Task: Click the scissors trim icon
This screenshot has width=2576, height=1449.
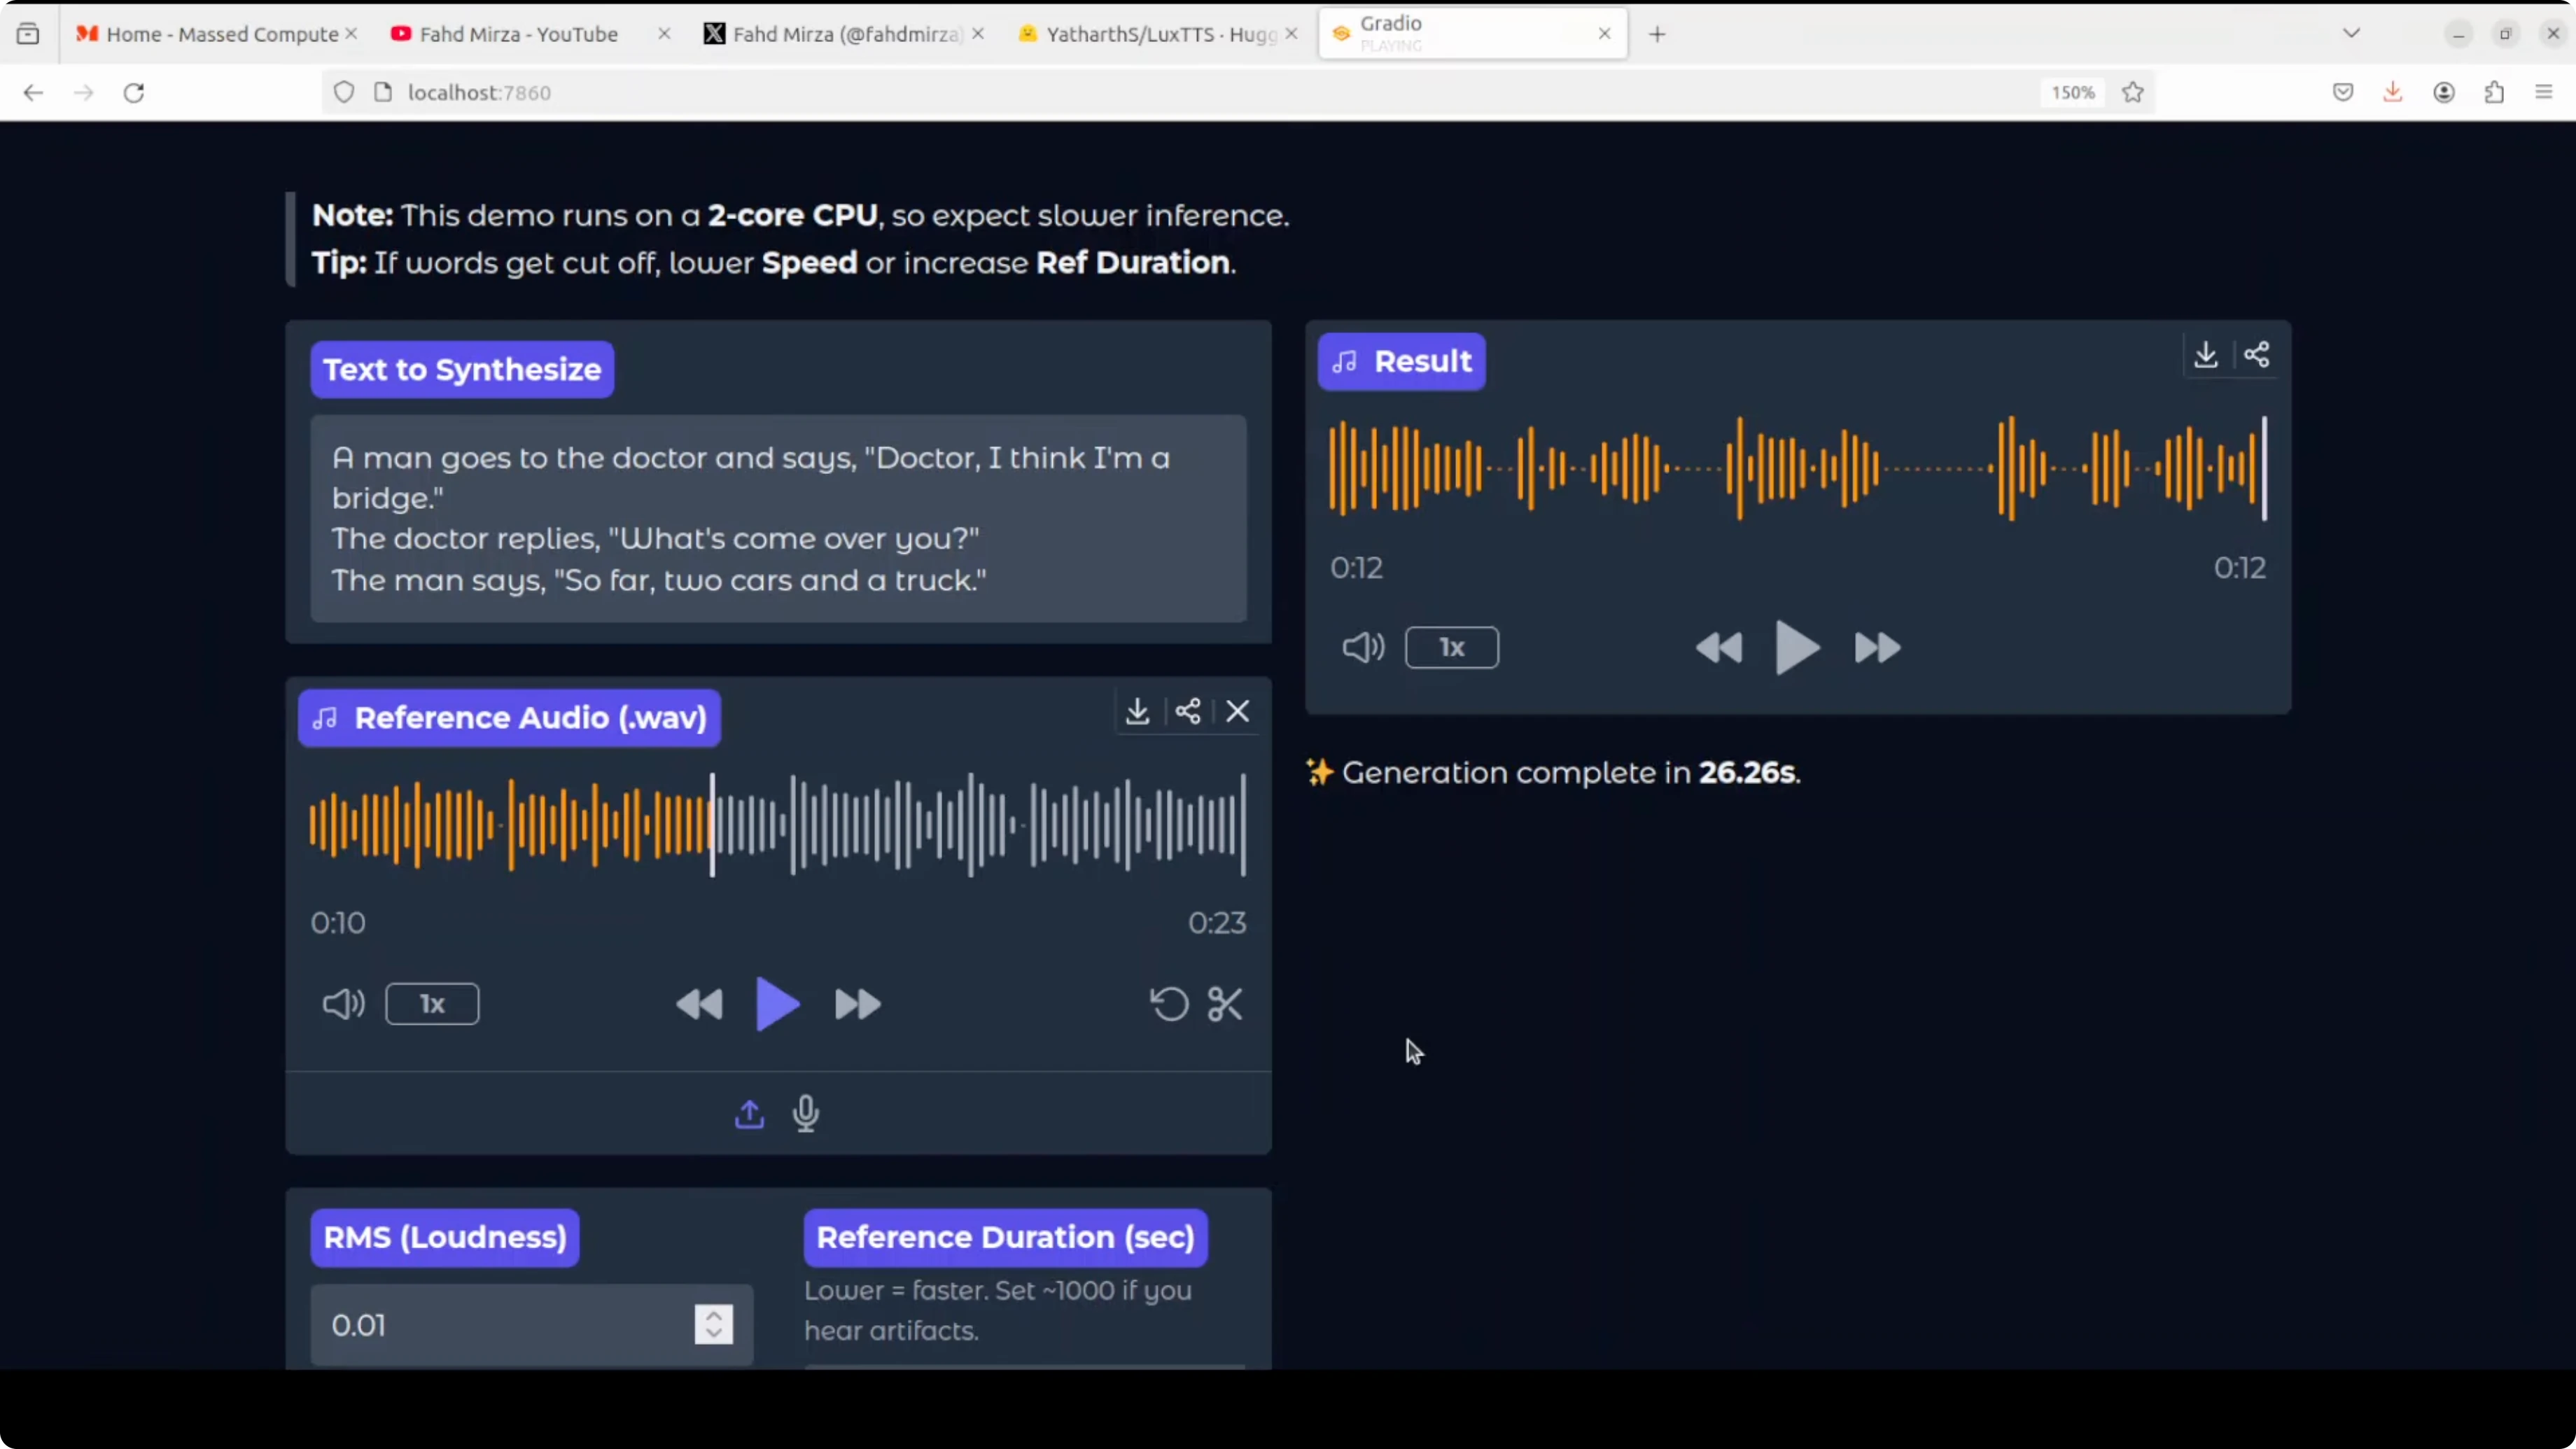Action: (1225, 1004)
